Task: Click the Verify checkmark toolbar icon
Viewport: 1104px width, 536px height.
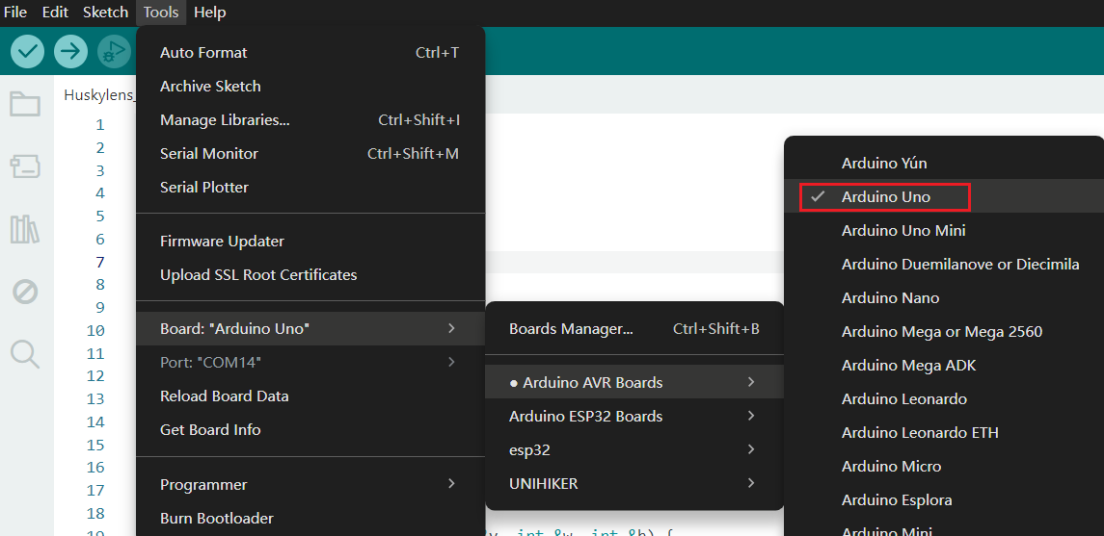Action: [x=28, y=51]
